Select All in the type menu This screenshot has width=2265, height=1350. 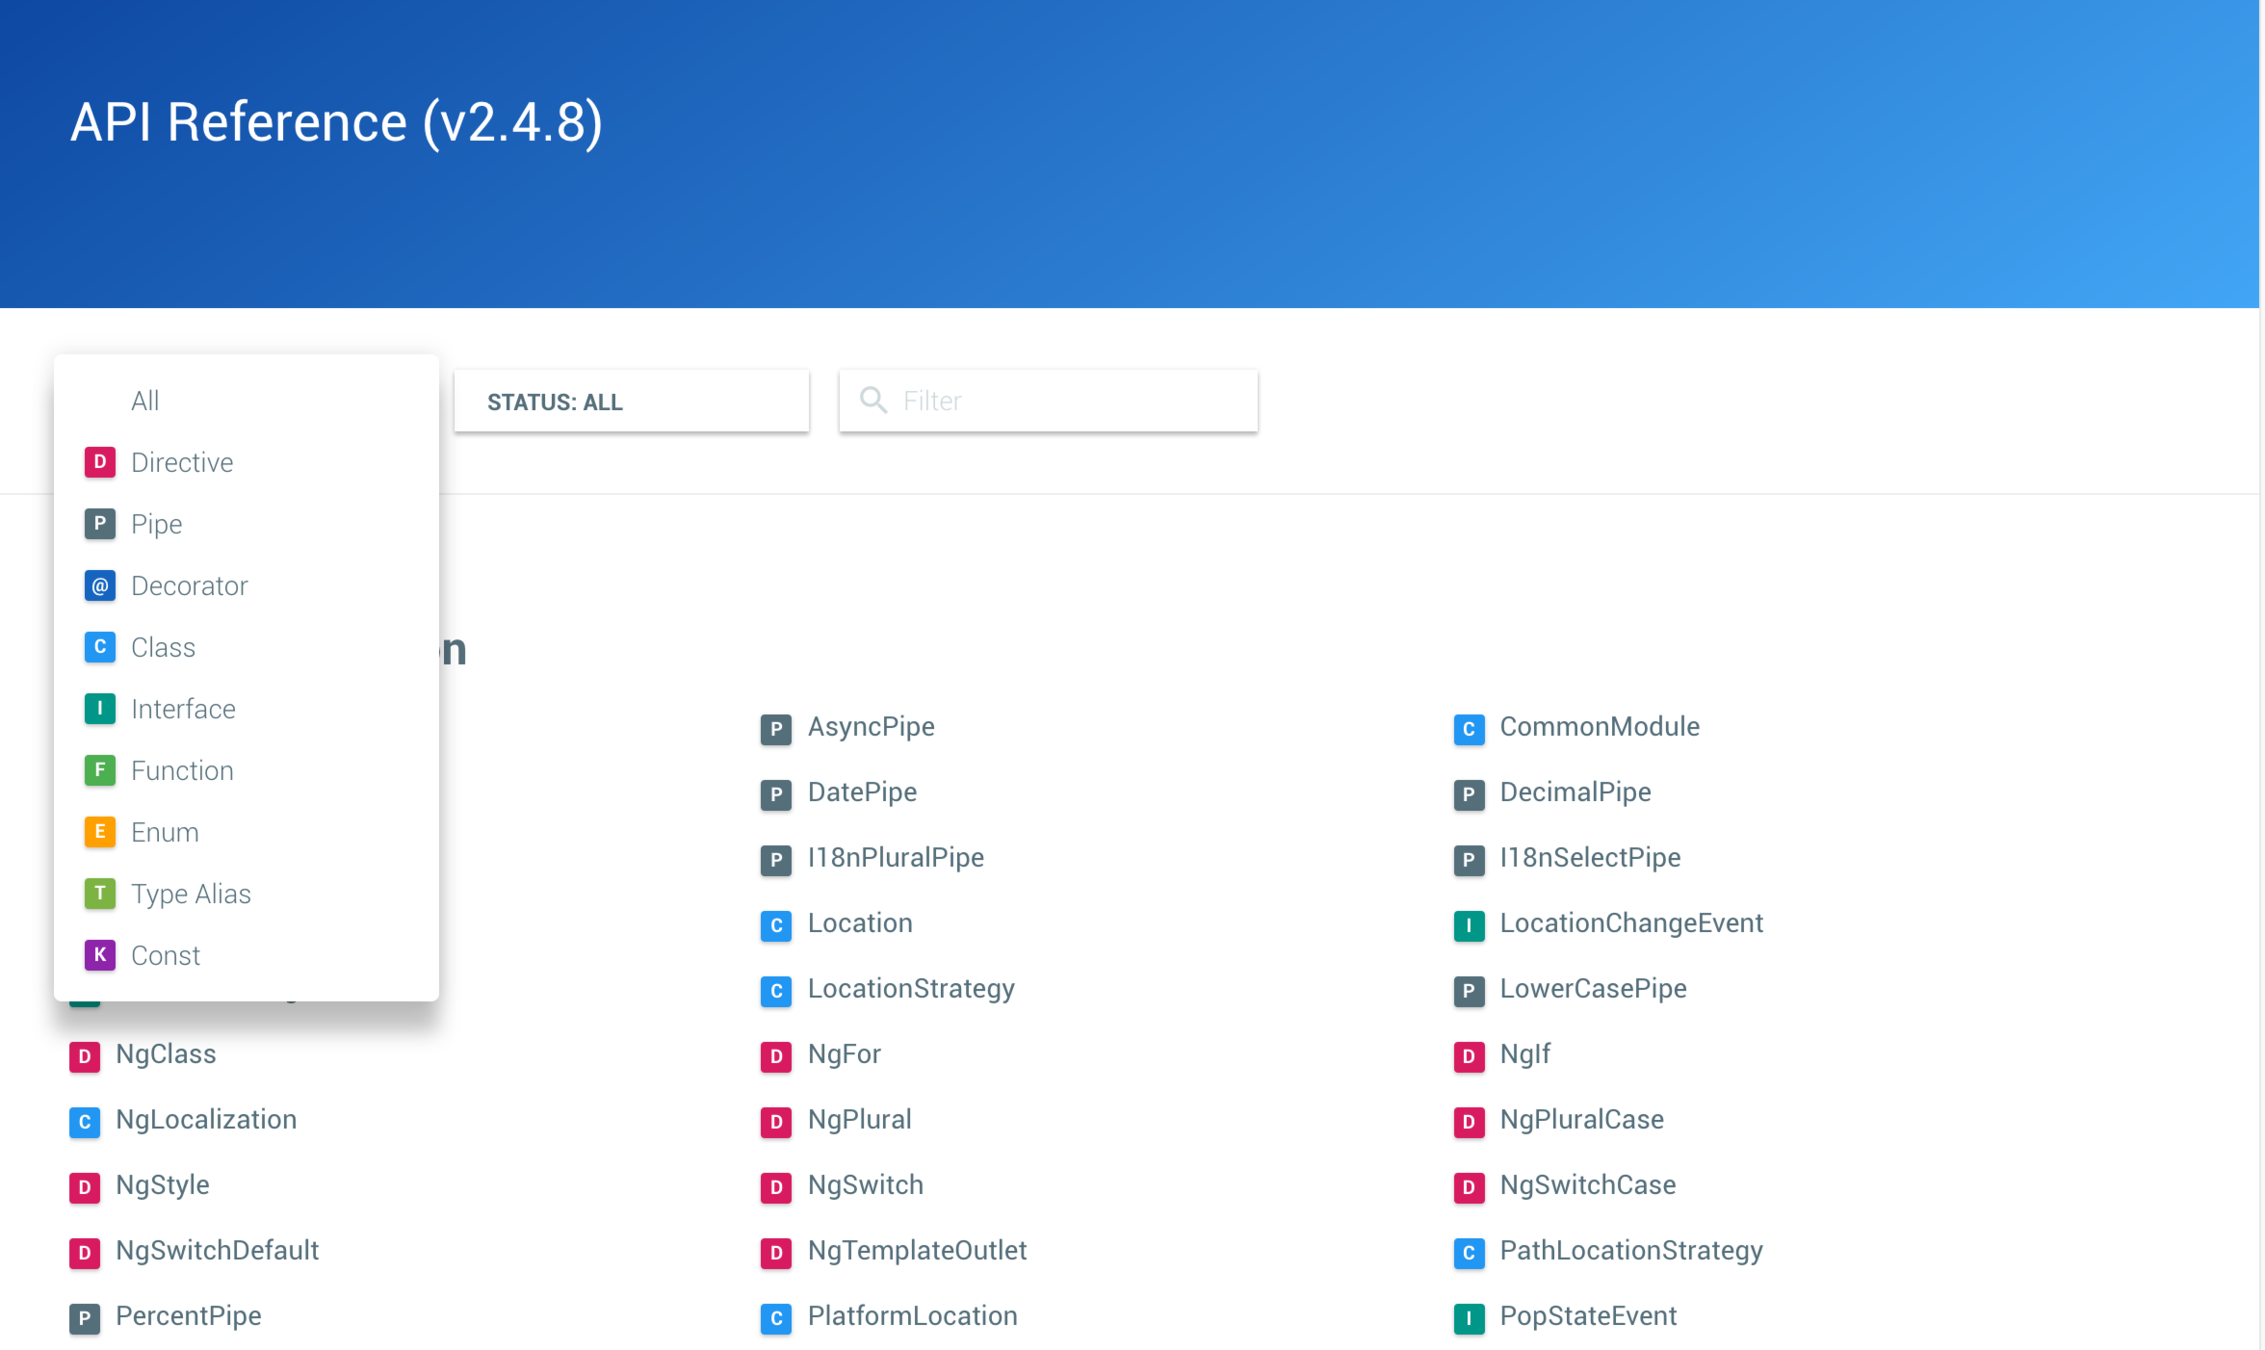coord(145,401)
